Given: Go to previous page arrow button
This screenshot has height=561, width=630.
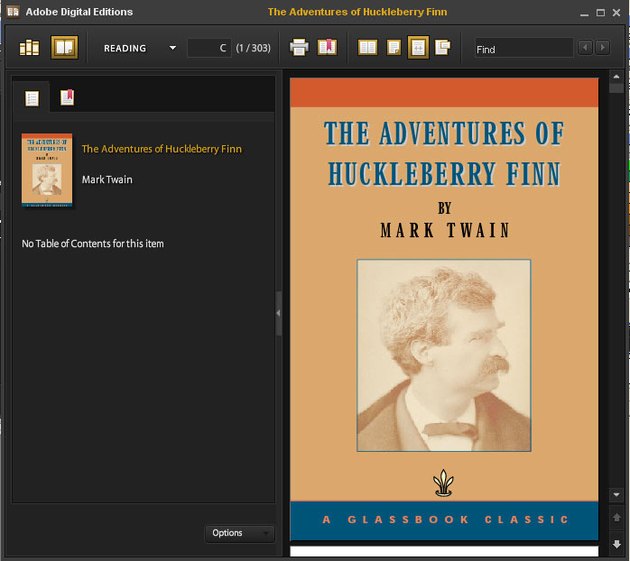Looking at the screenshot, I should [616, 517].
